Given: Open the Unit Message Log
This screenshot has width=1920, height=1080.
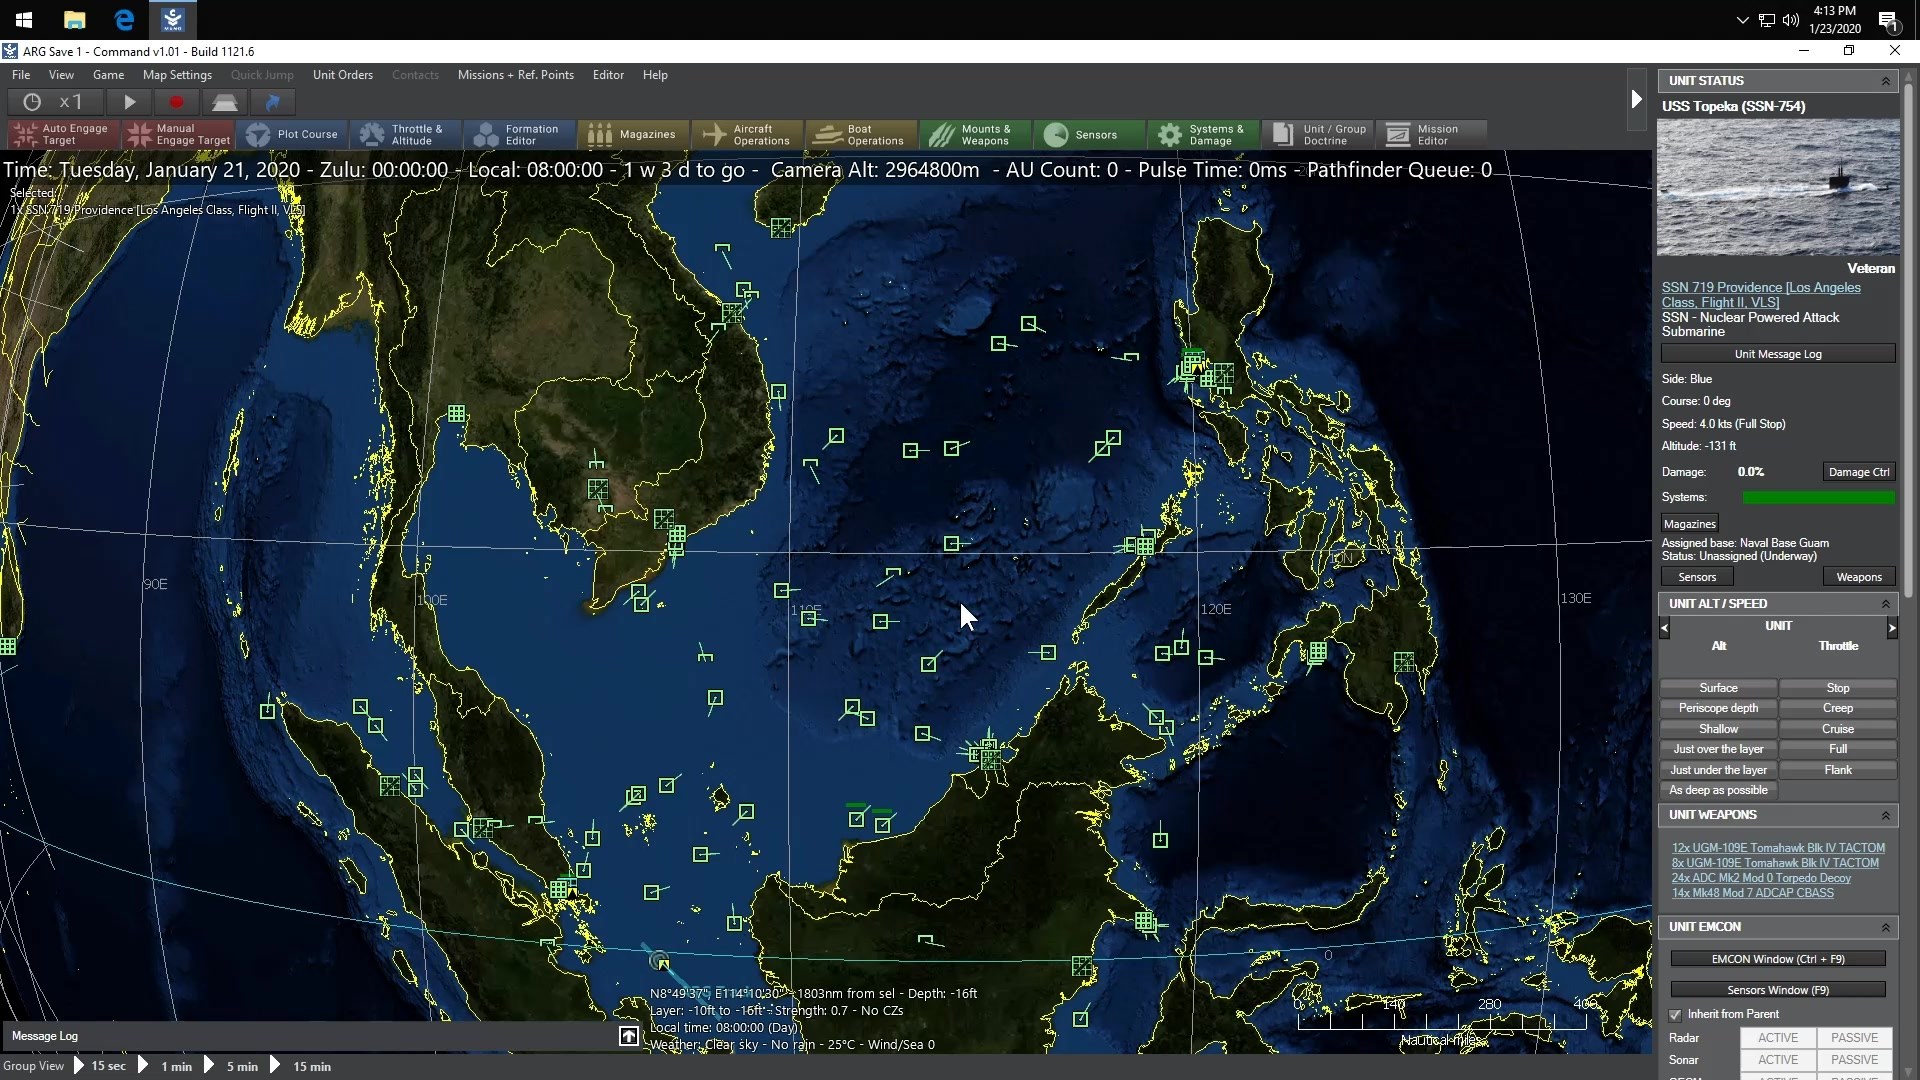Looking at the screenshot, I should (1778, 354).
